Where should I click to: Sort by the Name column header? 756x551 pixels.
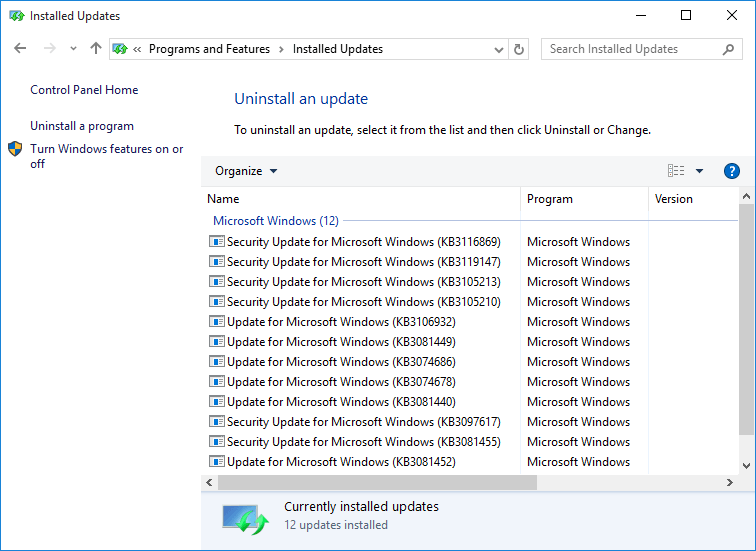point(361,199)
